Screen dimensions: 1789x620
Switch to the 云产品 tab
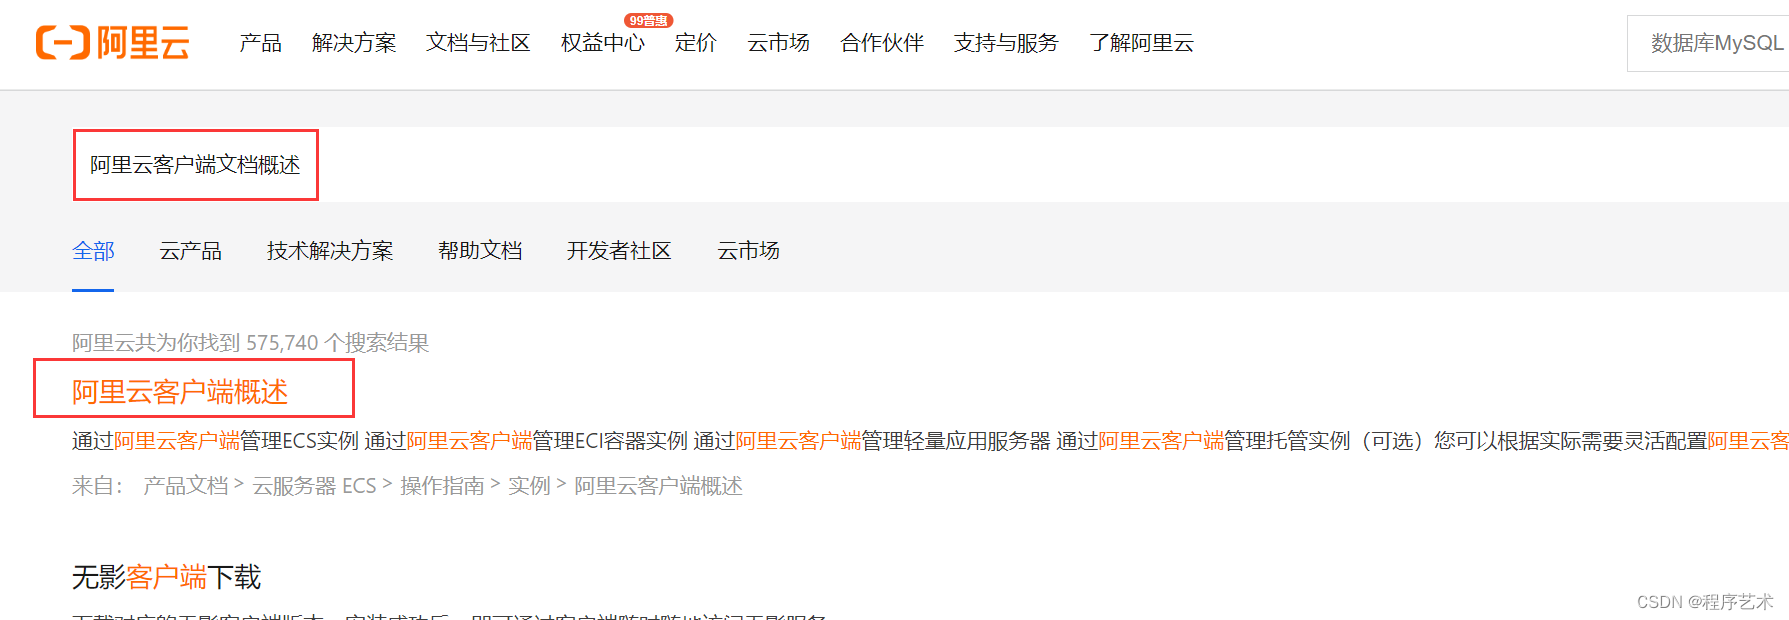point(190,251)
